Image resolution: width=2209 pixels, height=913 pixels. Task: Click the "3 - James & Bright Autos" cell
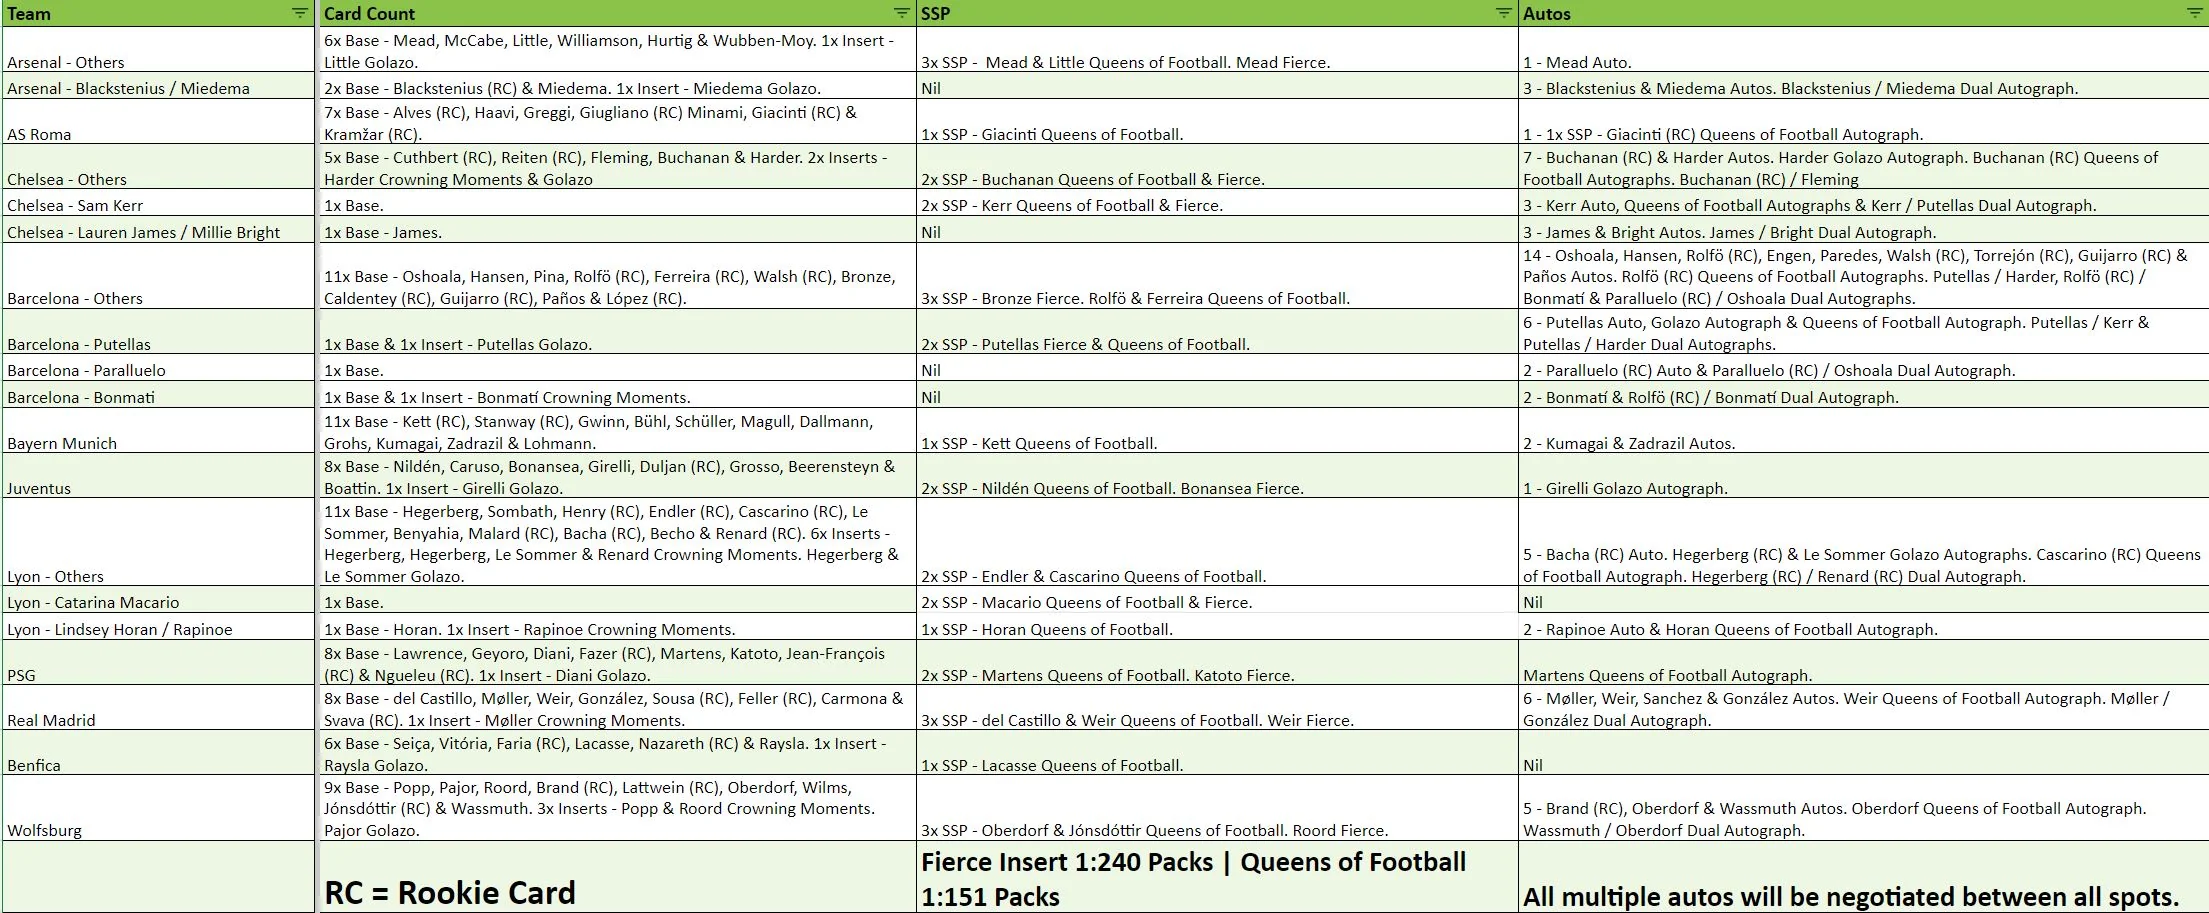pyautogui.click(x=1863, y=231)
